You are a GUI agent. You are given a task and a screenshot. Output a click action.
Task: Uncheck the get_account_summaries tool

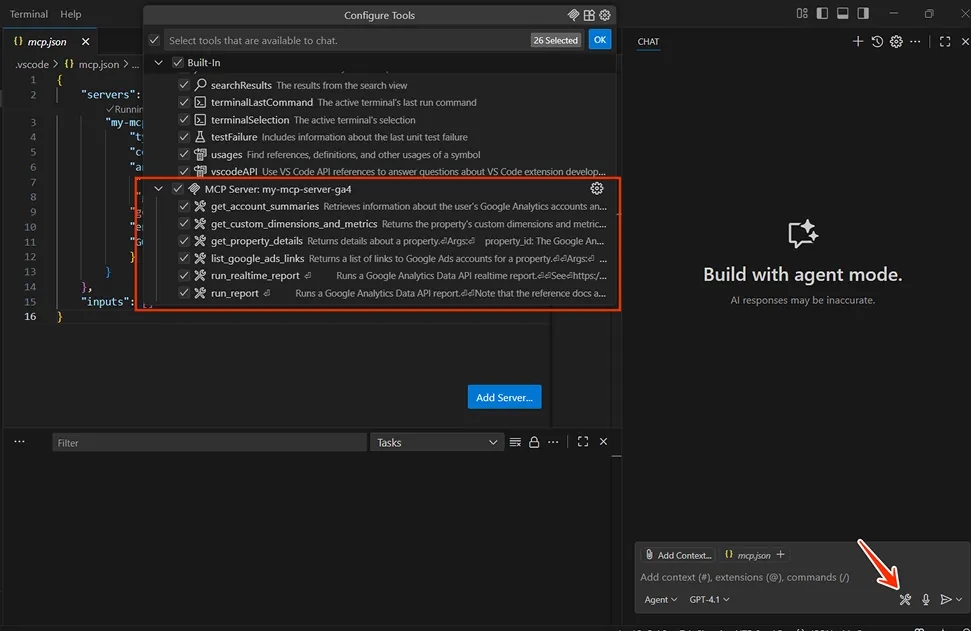[184, 206]
